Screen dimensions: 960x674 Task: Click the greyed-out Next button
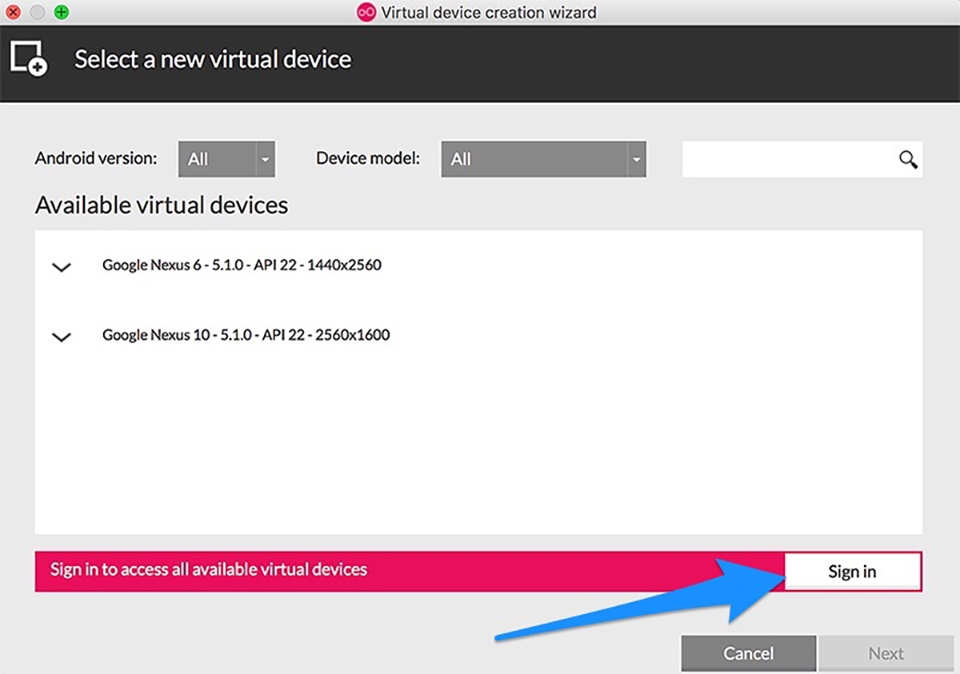click(x=885, y=653)
